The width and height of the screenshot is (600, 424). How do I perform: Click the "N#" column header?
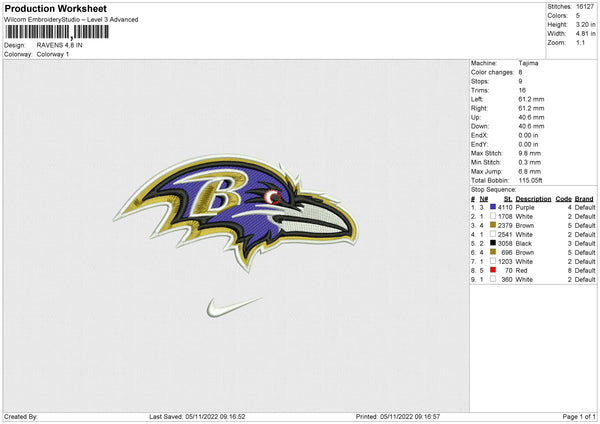tap(484, 199)
